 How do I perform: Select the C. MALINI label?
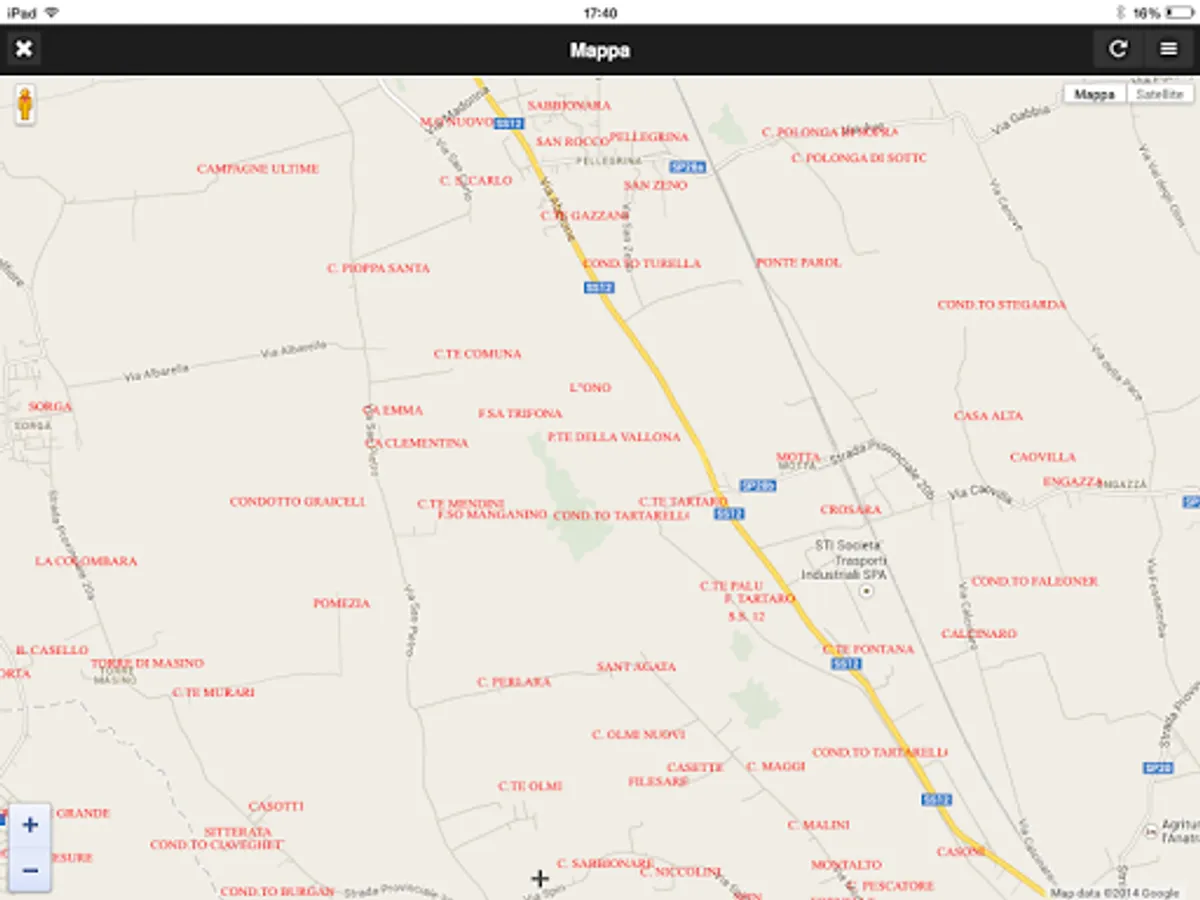pyautogui.click(x=818, y=826)
